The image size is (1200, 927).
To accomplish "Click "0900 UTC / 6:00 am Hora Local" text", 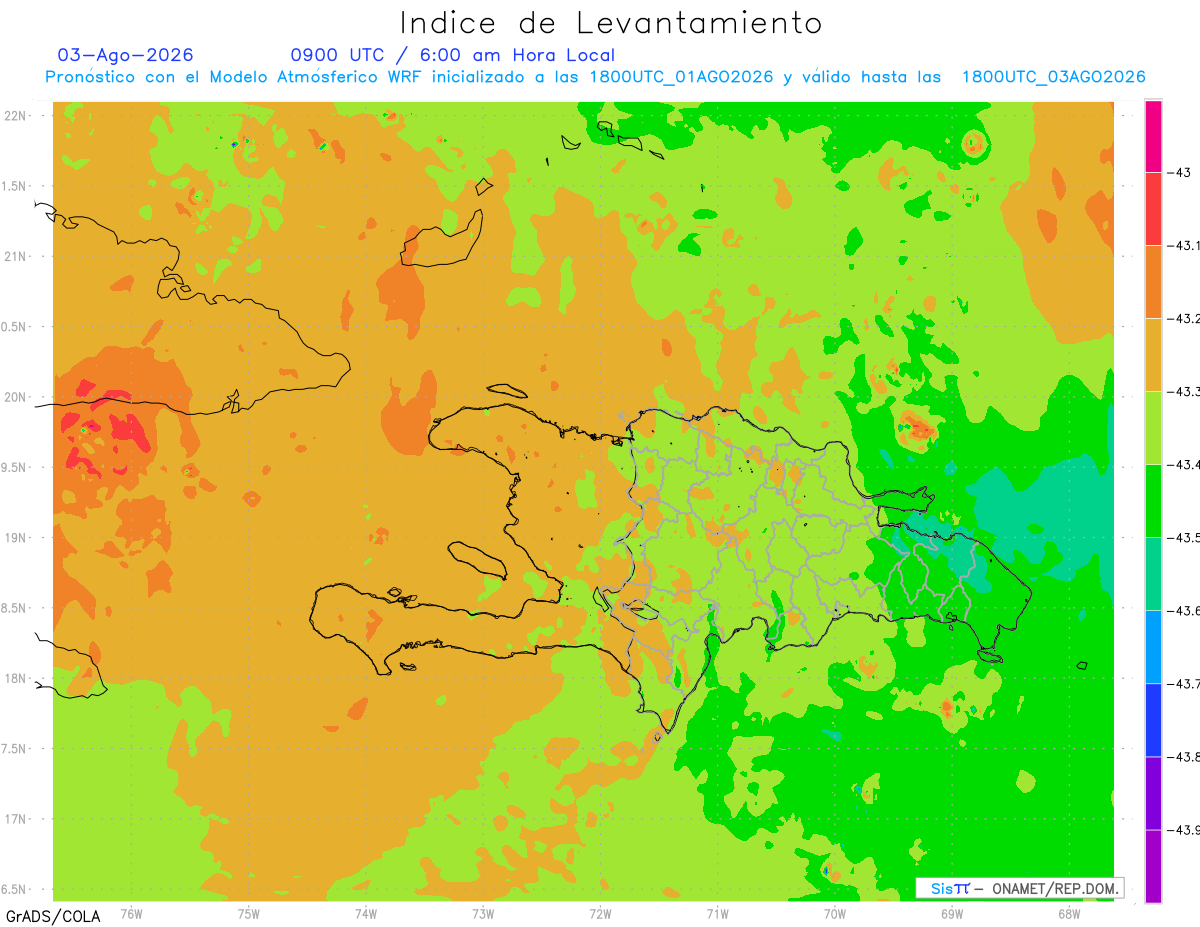I will [452, 55].
